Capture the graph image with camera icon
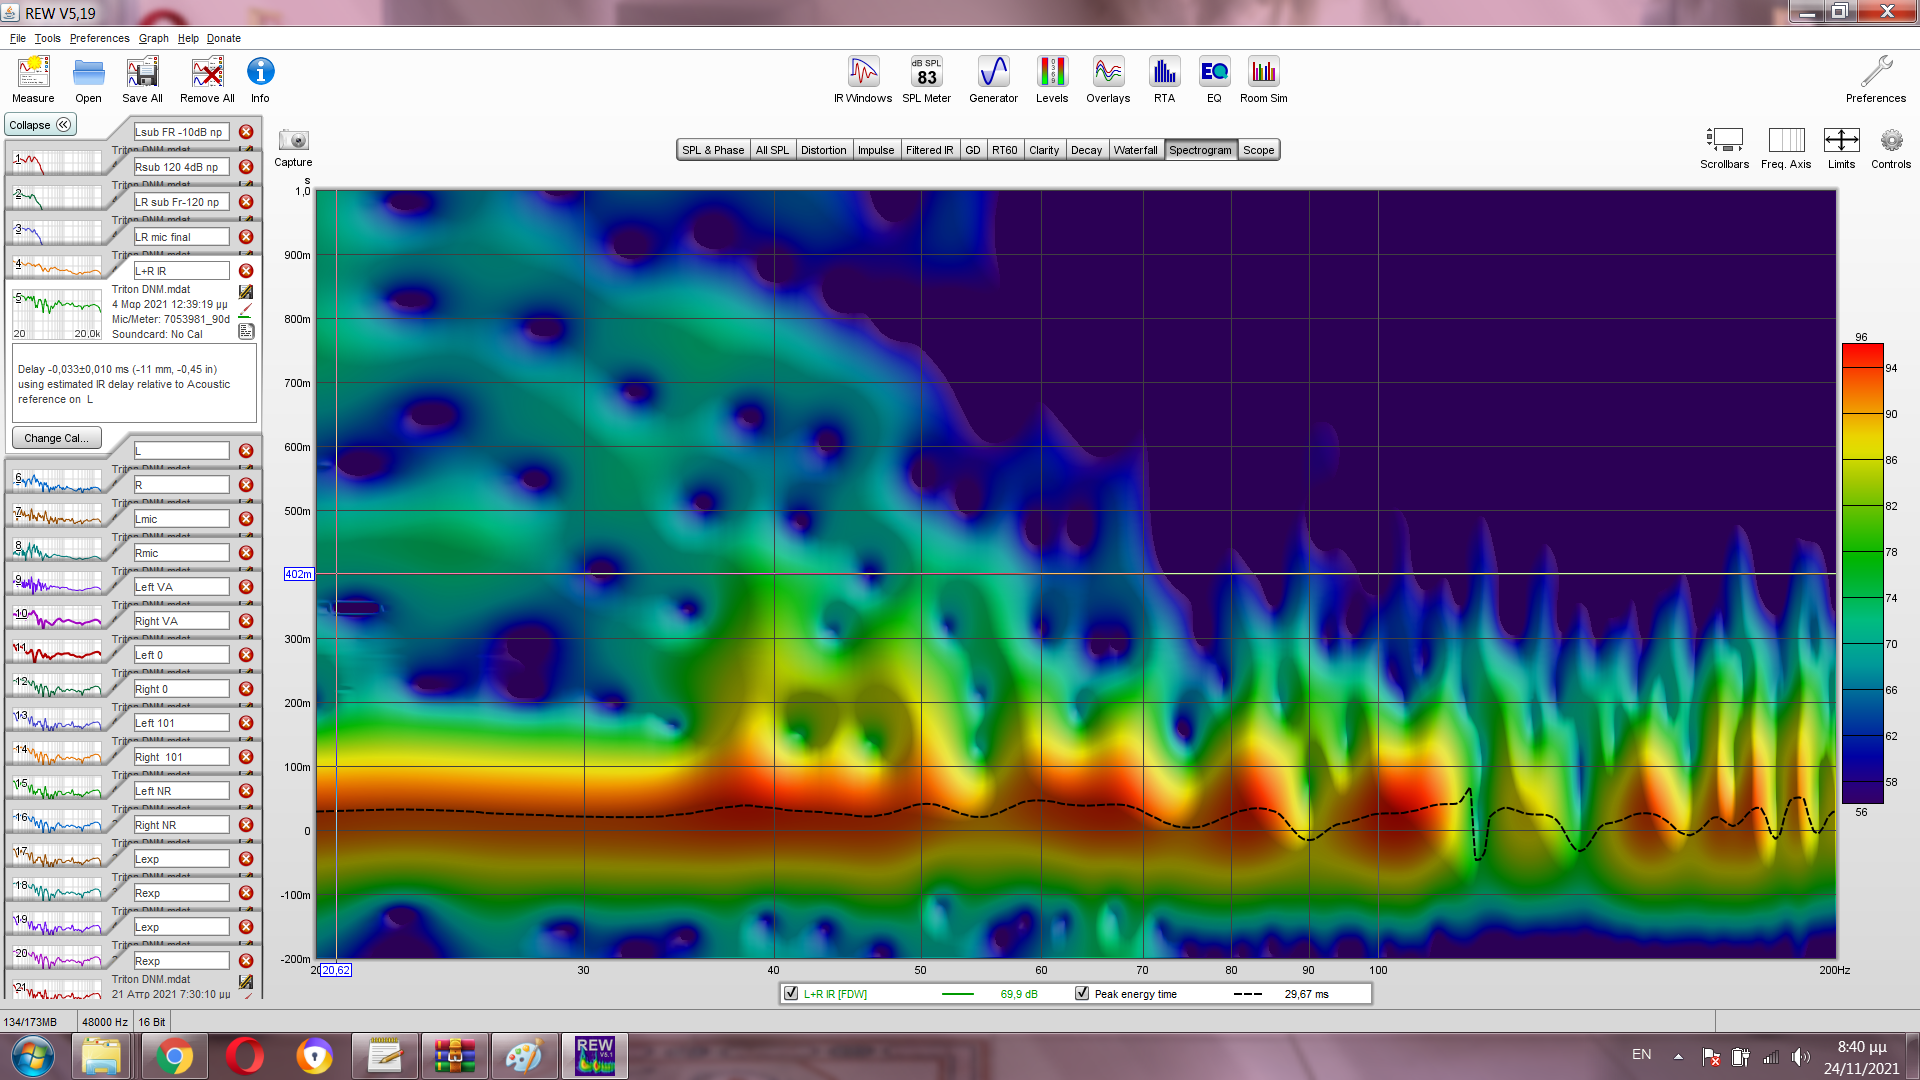The height and width of the screenshot is (1080, 1920). point(293,141)
